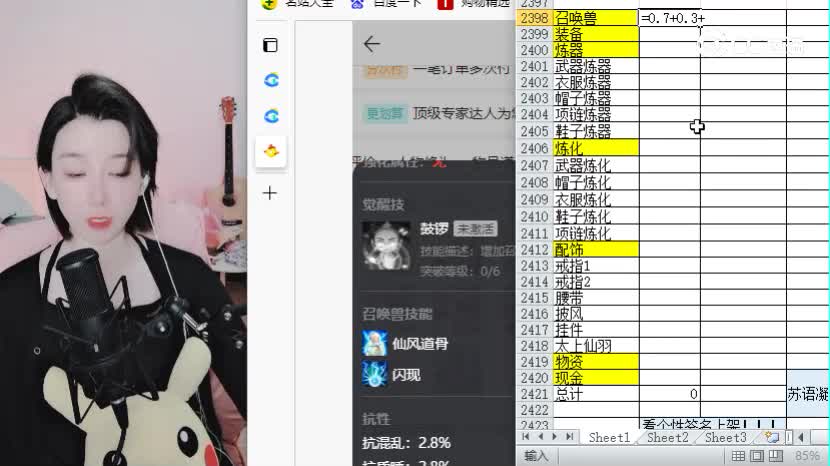Click the 仙风道骨 skill icon

(374, 343)
